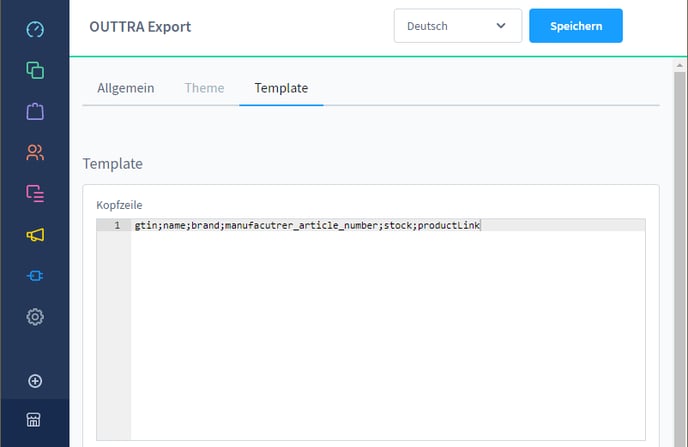This screenshot has height=447, width=688.
Task: Click the vertical page scrollbar track
Action: click(680, 259)
